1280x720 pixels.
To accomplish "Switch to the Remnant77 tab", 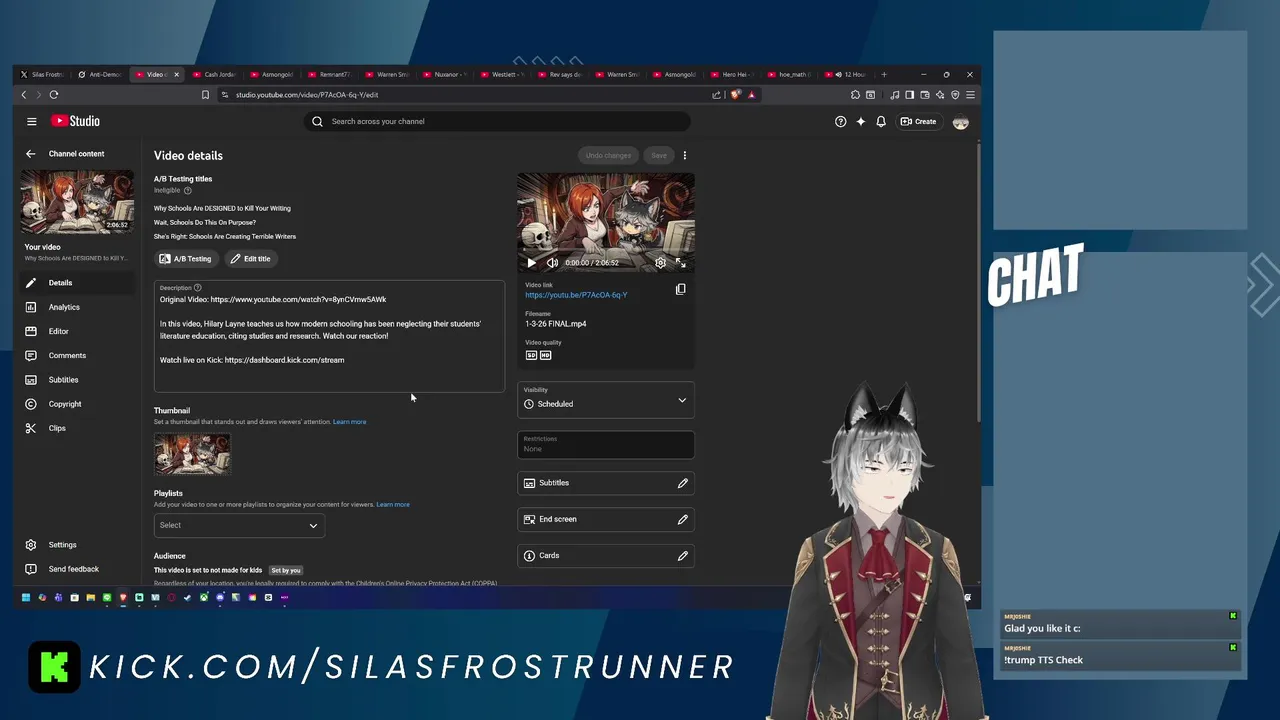I will 330,74.
